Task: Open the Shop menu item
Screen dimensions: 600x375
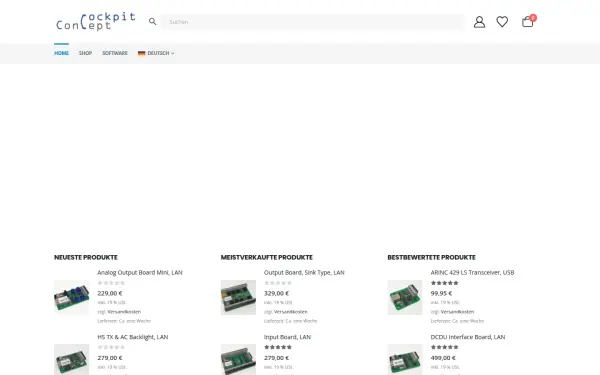Action: 85,53
